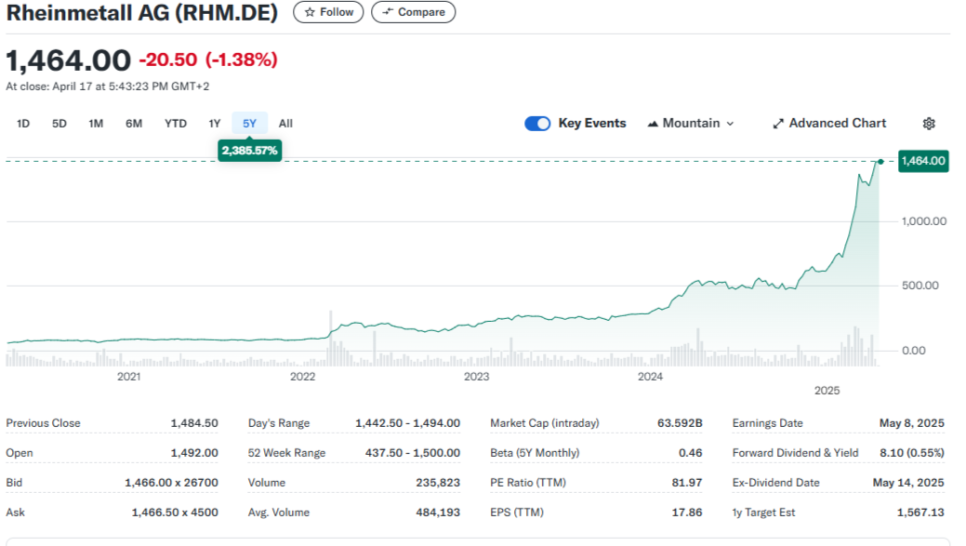Select the 5D time range tab
This screenshot has height=546, width=966.
click(59, 123)
